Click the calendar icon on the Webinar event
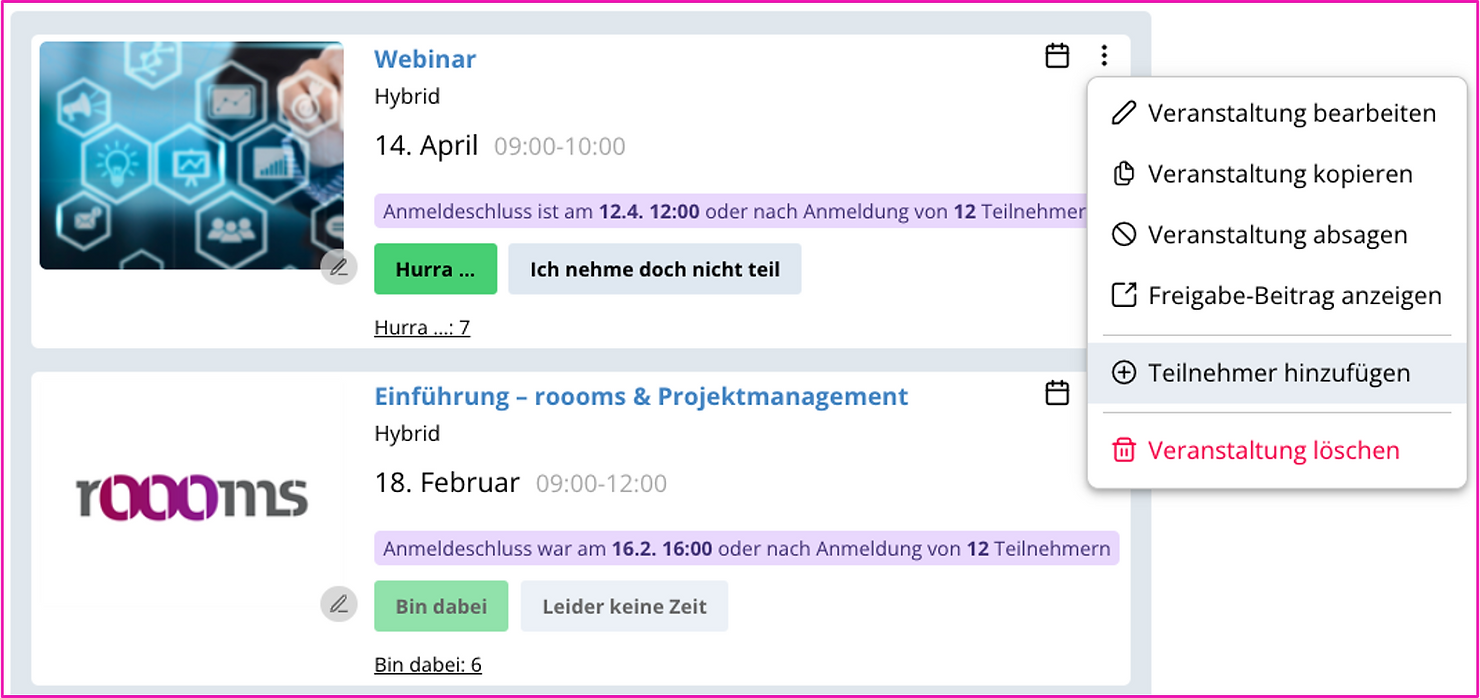 (1057, 56)
